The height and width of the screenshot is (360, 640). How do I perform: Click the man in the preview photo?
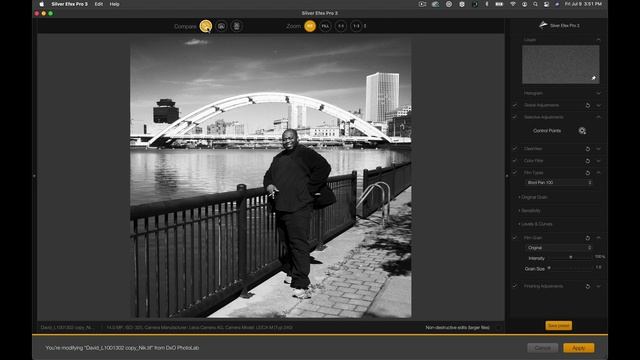[x=297, y=212]
